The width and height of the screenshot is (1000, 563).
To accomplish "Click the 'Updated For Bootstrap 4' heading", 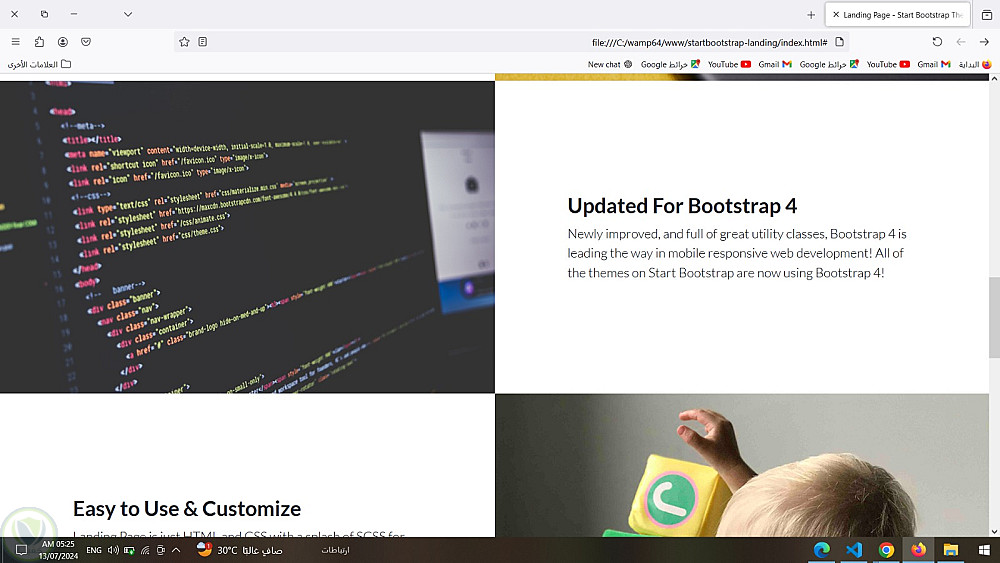I will (x=682, y=206).
